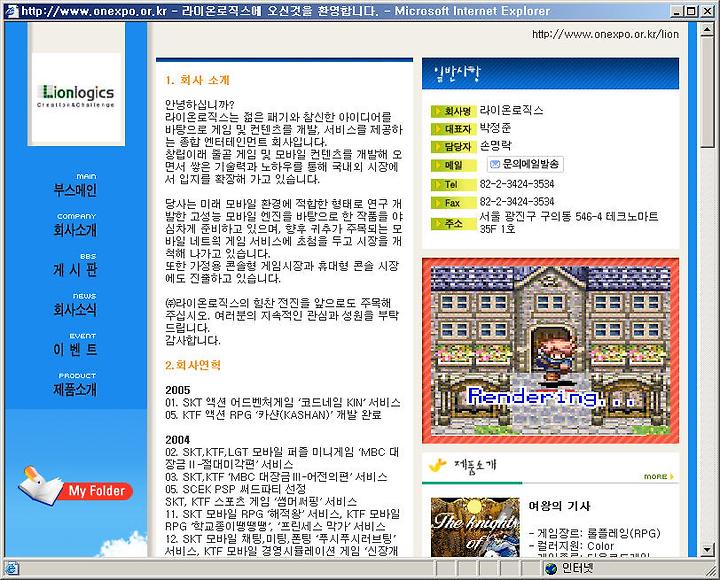This screenshot has height=580, width=720.
Task: Click the 일반사항 panel header
Action: click(x=550, y=73)
